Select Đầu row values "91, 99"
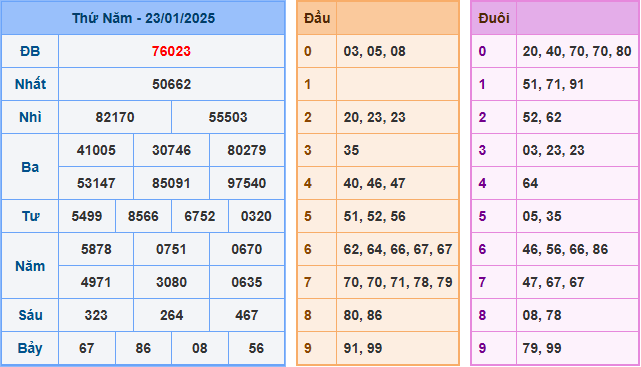The width and height of the screenshot is (641, 367). click(363, 348)
